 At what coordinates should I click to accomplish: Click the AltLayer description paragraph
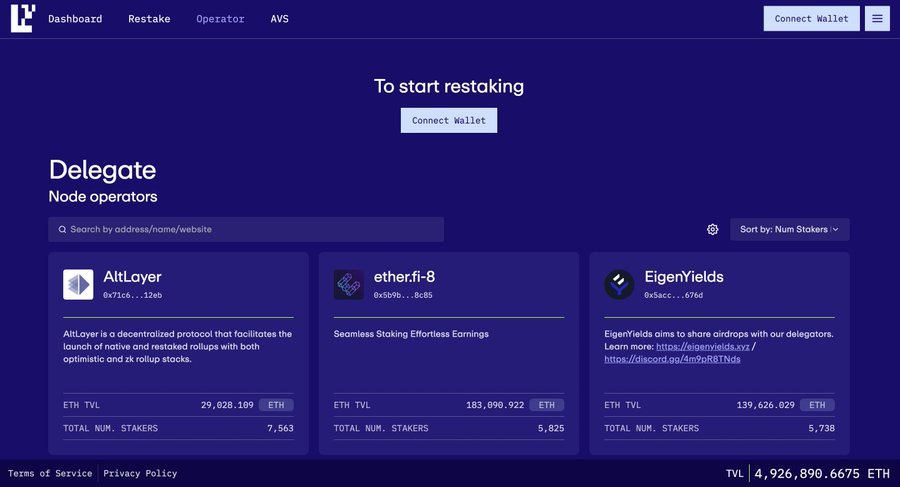(177, 346)
